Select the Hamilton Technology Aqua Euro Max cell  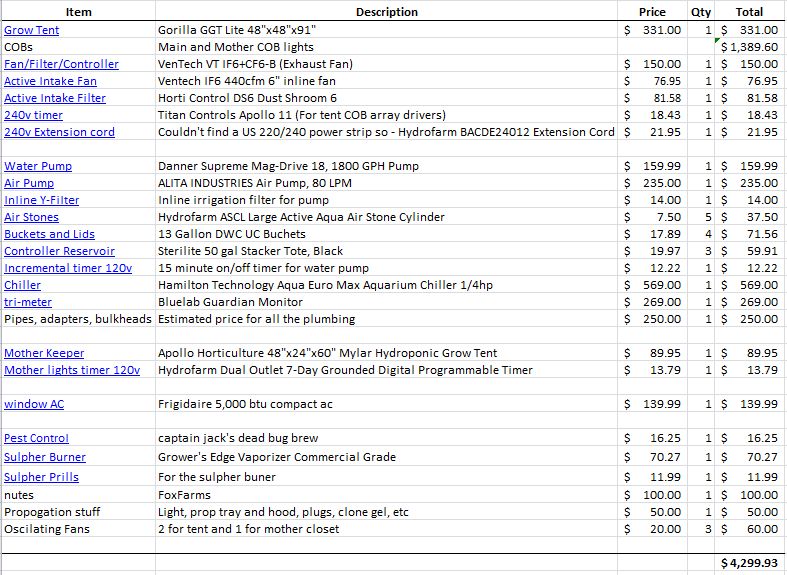click(x=386, y=285)
